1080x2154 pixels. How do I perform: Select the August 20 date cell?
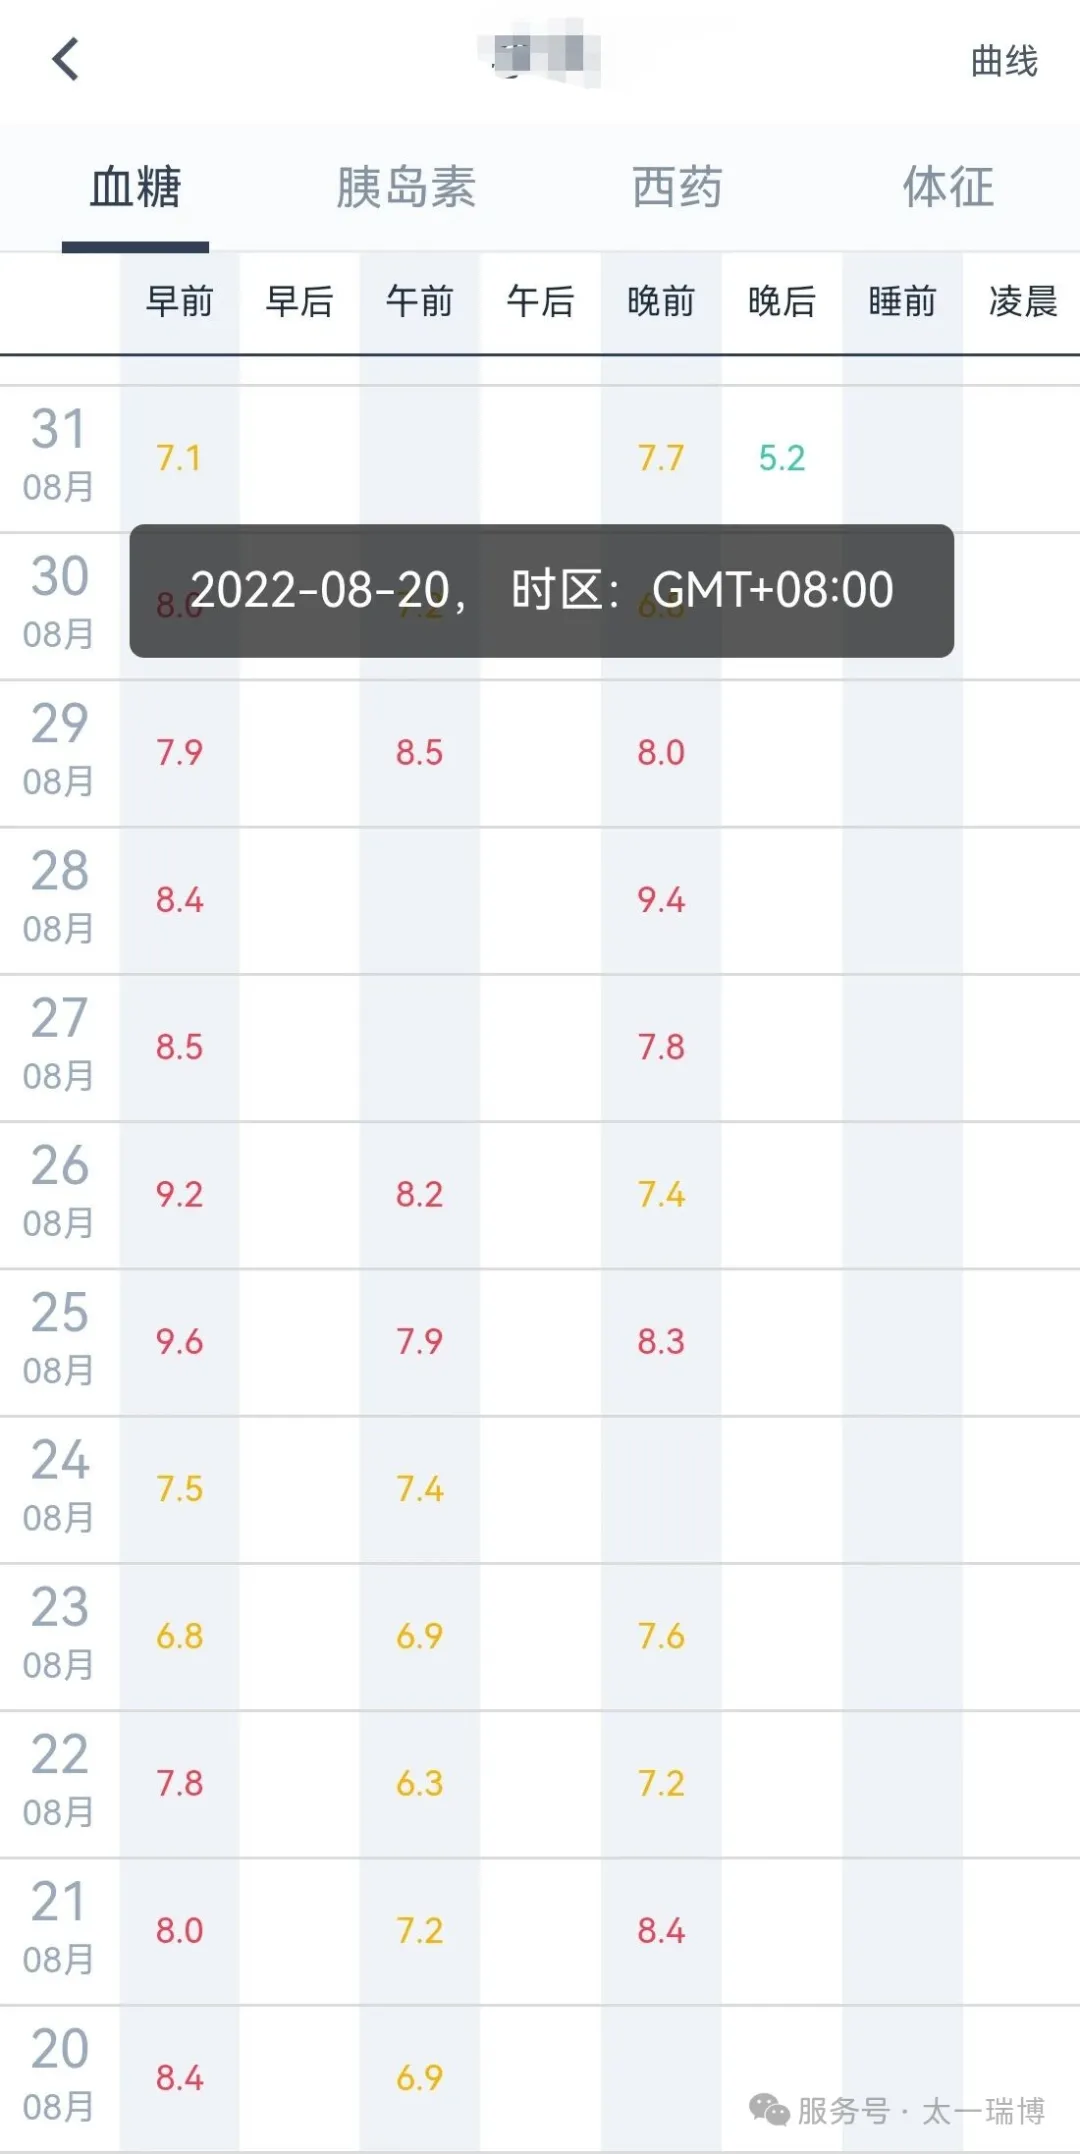pos(60,2076)
